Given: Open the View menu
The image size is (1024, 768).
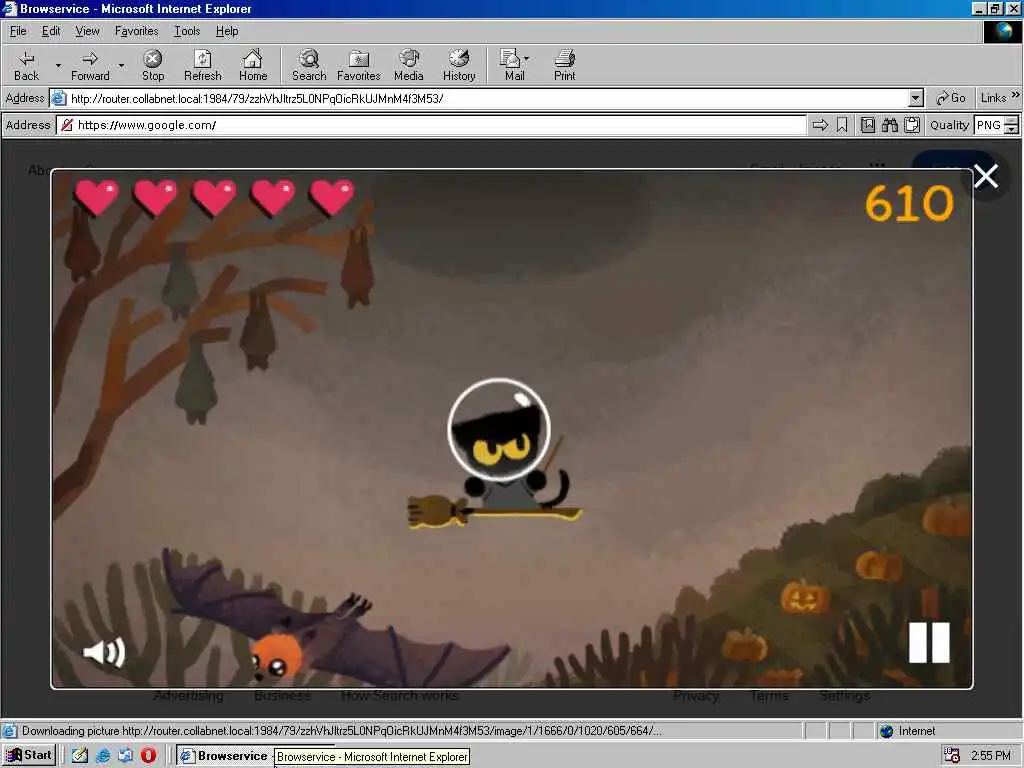Looking at the screenshot, I should 87,31.
